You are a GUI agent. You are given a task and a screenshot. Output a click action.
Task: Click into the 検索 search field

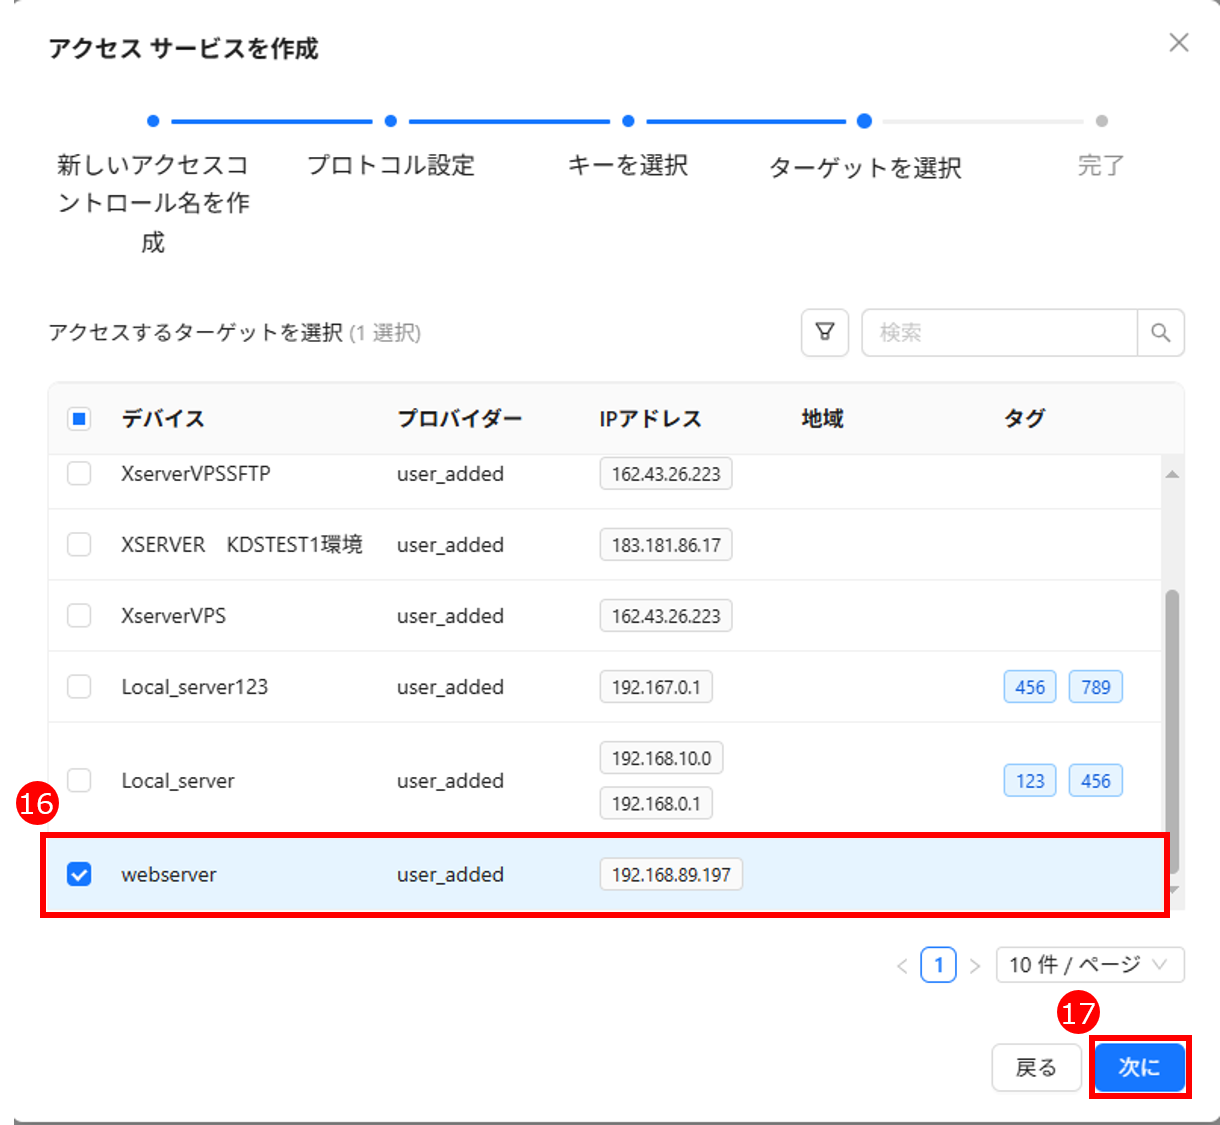[999, 332]
